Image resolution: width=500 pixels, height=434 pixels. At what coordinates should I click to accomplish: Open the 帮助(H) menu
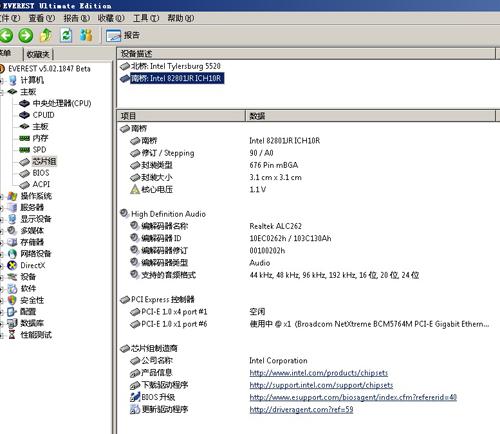pos(181,18)
